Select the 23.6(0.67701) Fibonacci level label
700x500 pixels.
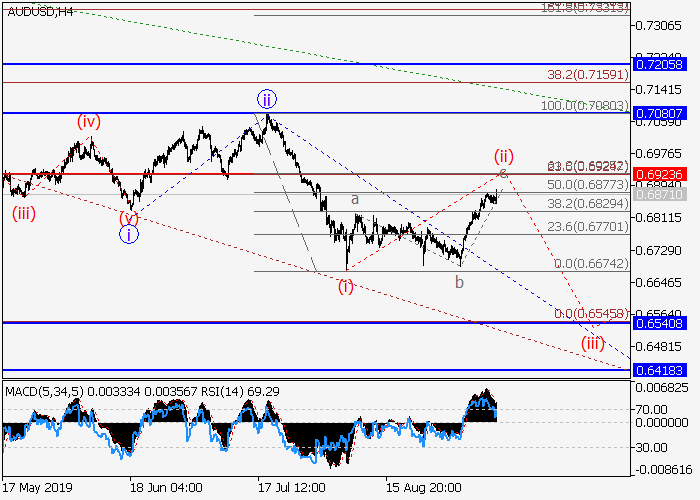pyautogui.click(x=590, y=227)
